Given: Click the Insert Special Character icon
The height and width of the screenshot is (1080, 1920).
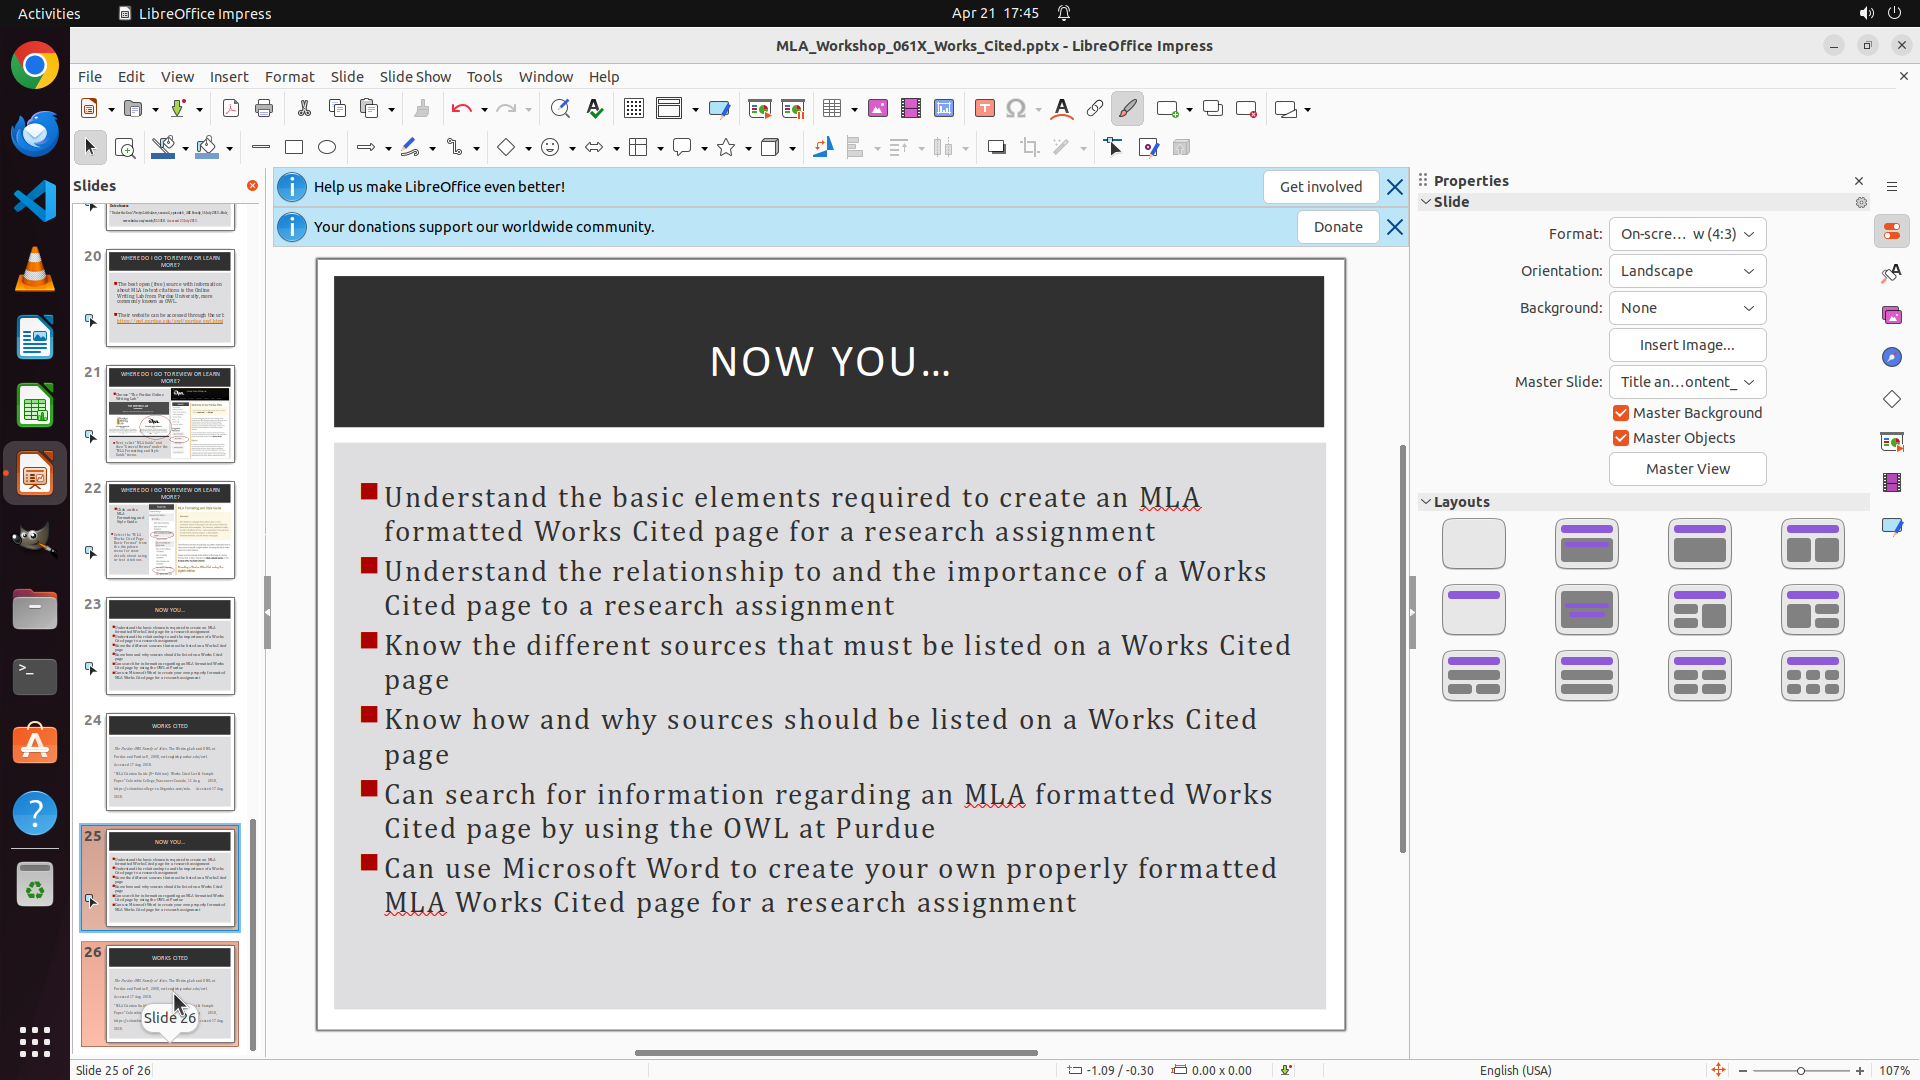Looking at the screenshot, I should (x=1016, y=109).
